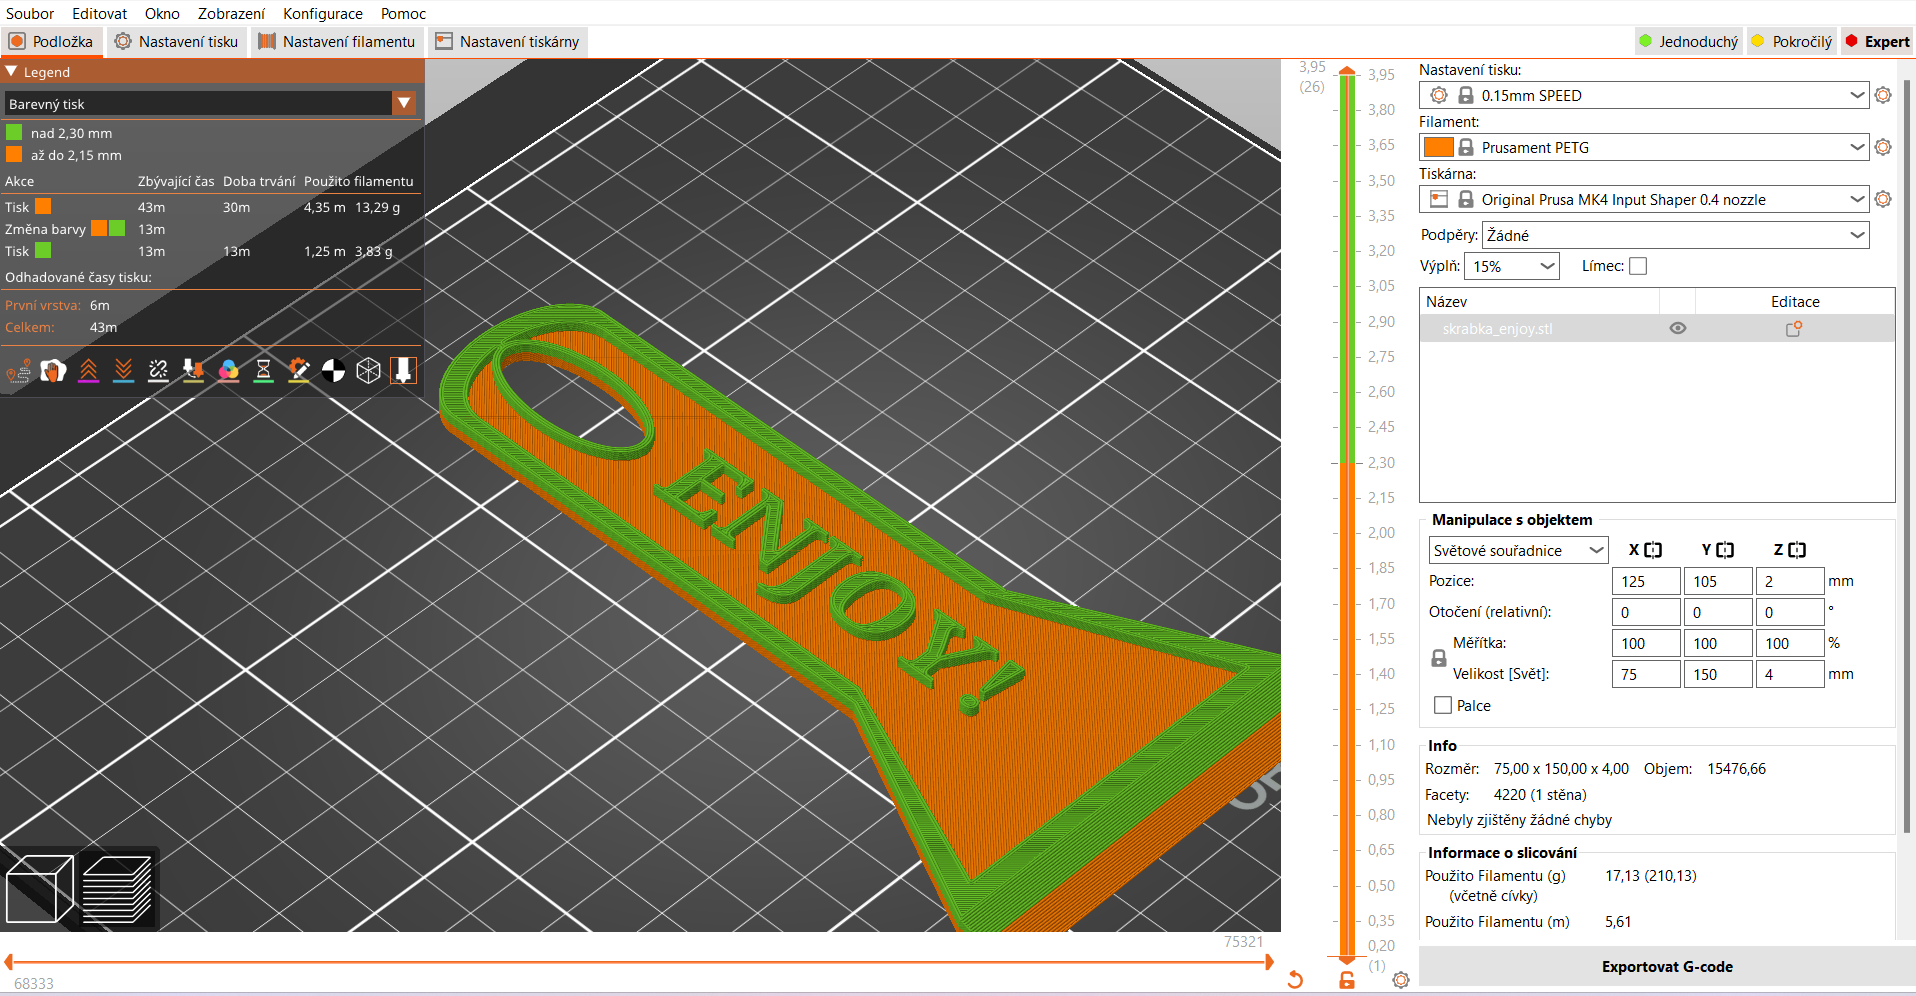
Task: Open print settings preset dropdown 0.15mm SPEED
Action: [x=1644, y=95]
